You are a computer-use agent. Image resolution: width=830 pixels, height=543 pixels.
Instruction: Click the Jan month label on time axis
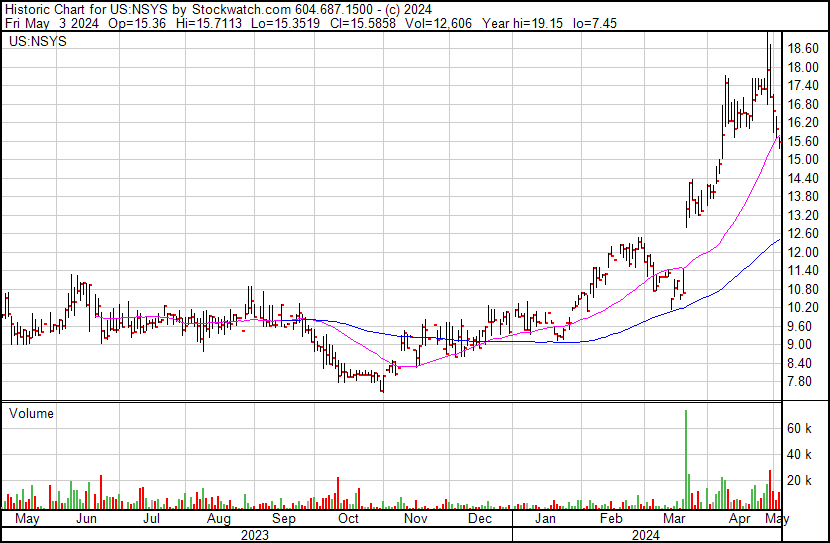point(545,520)
